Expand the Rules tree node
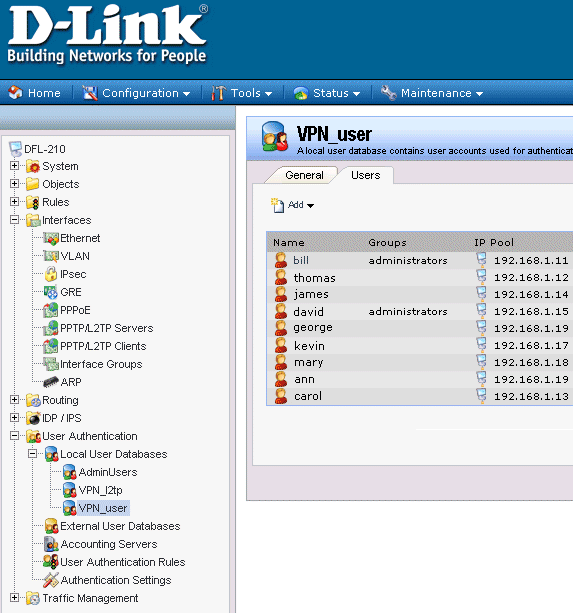The image size is (573, 613). click(14, 202)
